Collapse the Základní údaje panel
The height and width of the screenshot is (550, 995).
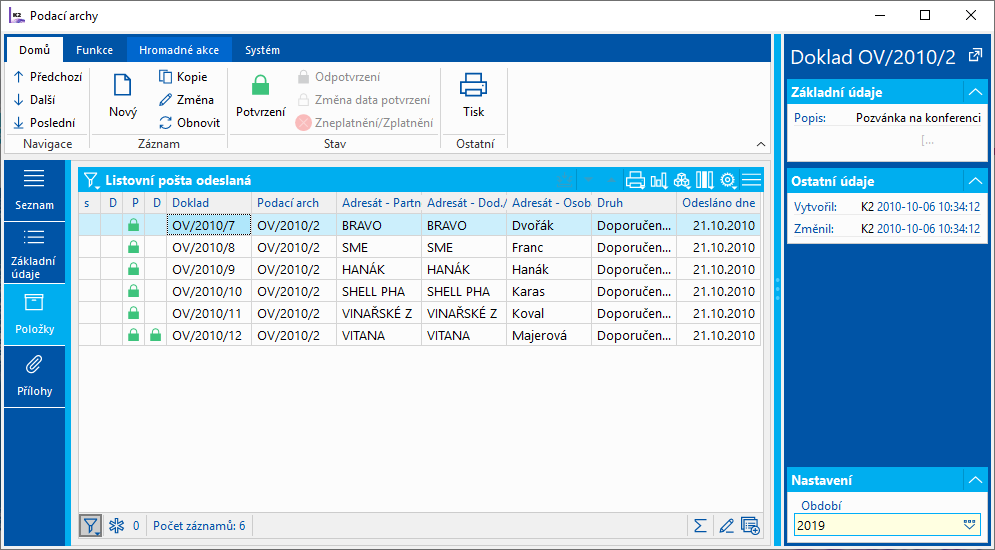975,93
